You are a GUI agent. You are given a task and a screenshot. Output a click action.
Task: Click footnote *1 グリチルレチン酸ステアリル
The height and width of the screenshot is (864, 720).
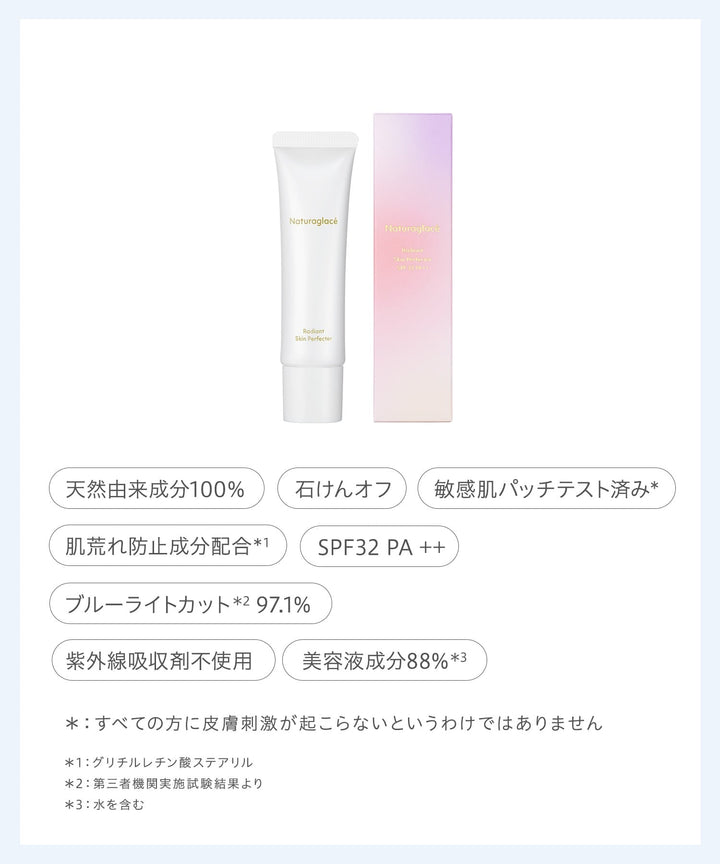point(159,763)
